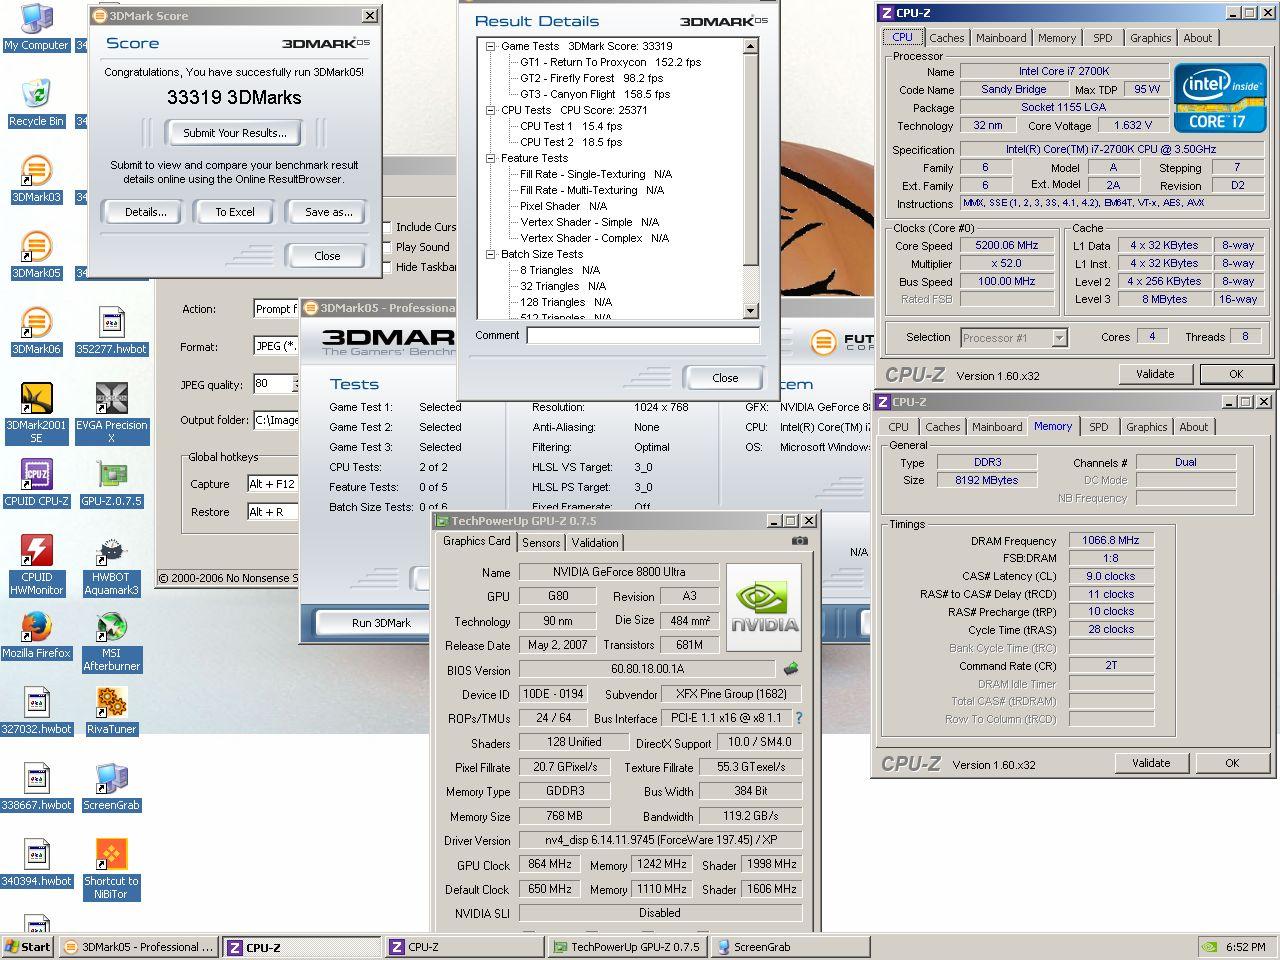The width and height of the screenshot is (1280, 960).
Task: Select the EVGA Precision X icon
Action: point(111,412)
